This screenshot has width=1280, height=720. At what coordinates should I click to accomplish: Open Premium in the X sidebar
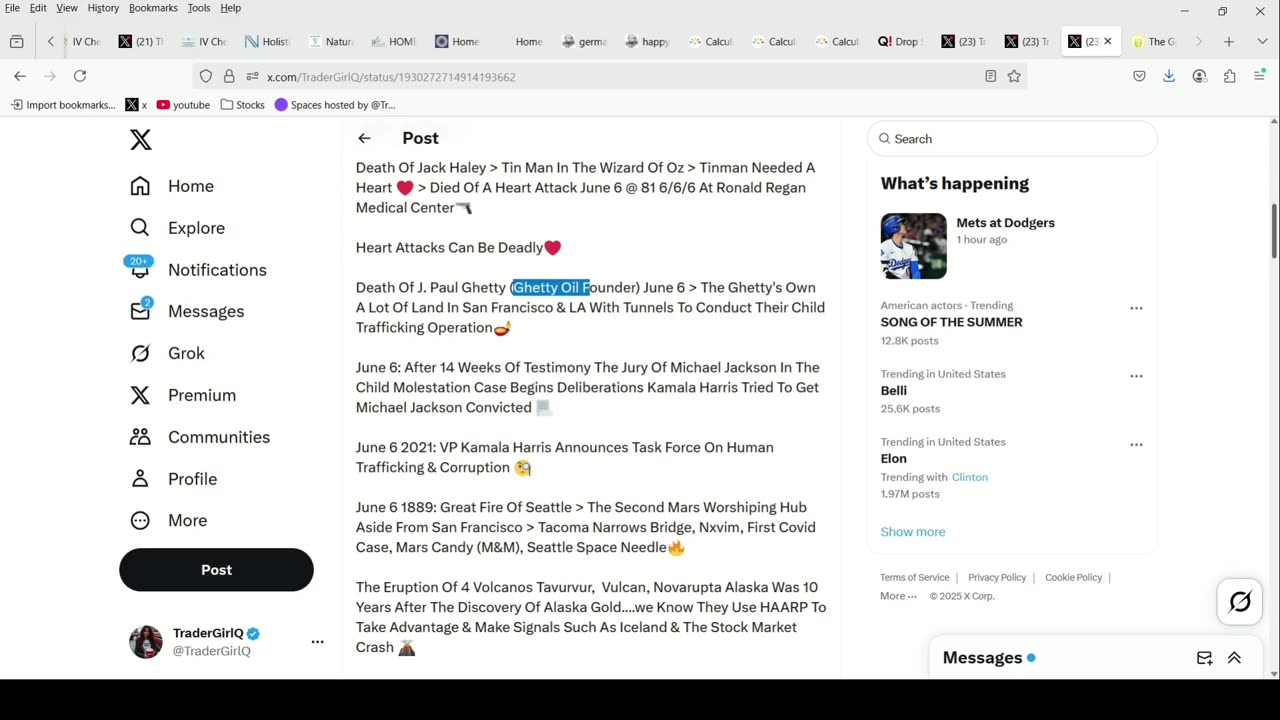[x=183, y=395]
